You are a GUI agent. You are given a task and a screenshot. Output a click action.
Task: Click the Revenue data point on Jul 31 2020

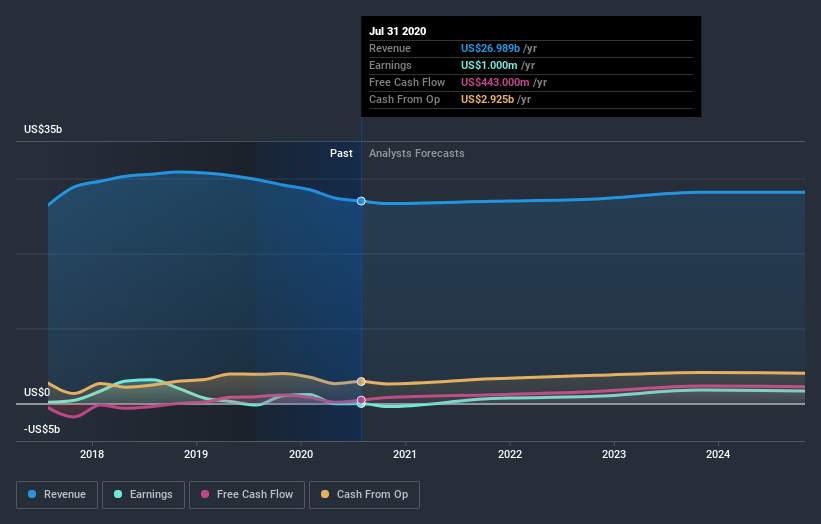pos(361,201)
